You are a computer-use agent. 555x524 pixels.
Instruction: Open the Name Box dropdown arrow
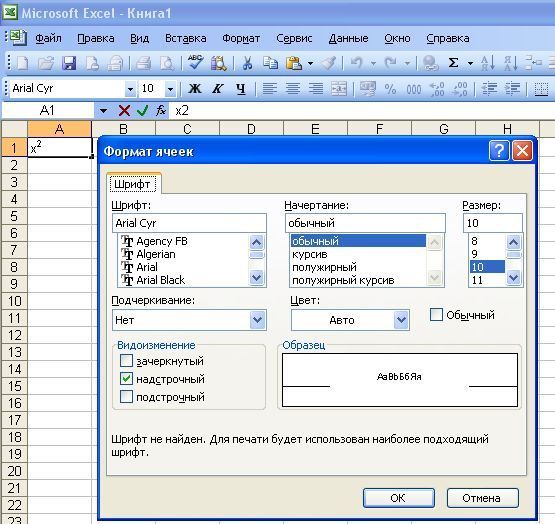pyautogui.click(x=103, y=111)
